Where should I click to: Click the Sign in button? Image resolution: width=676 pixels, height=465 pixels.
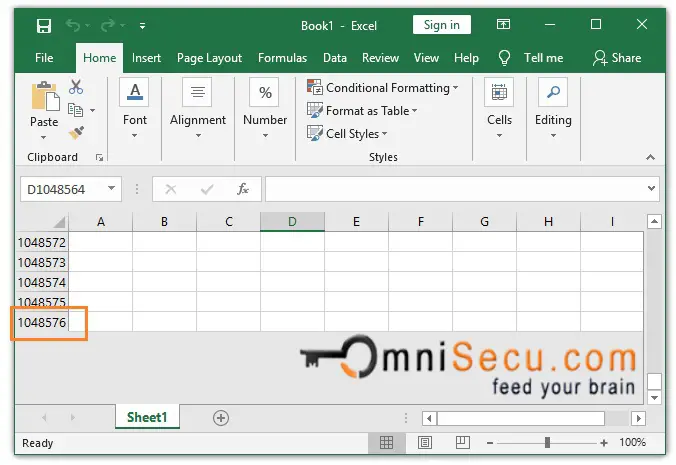(x=441, y=25)
